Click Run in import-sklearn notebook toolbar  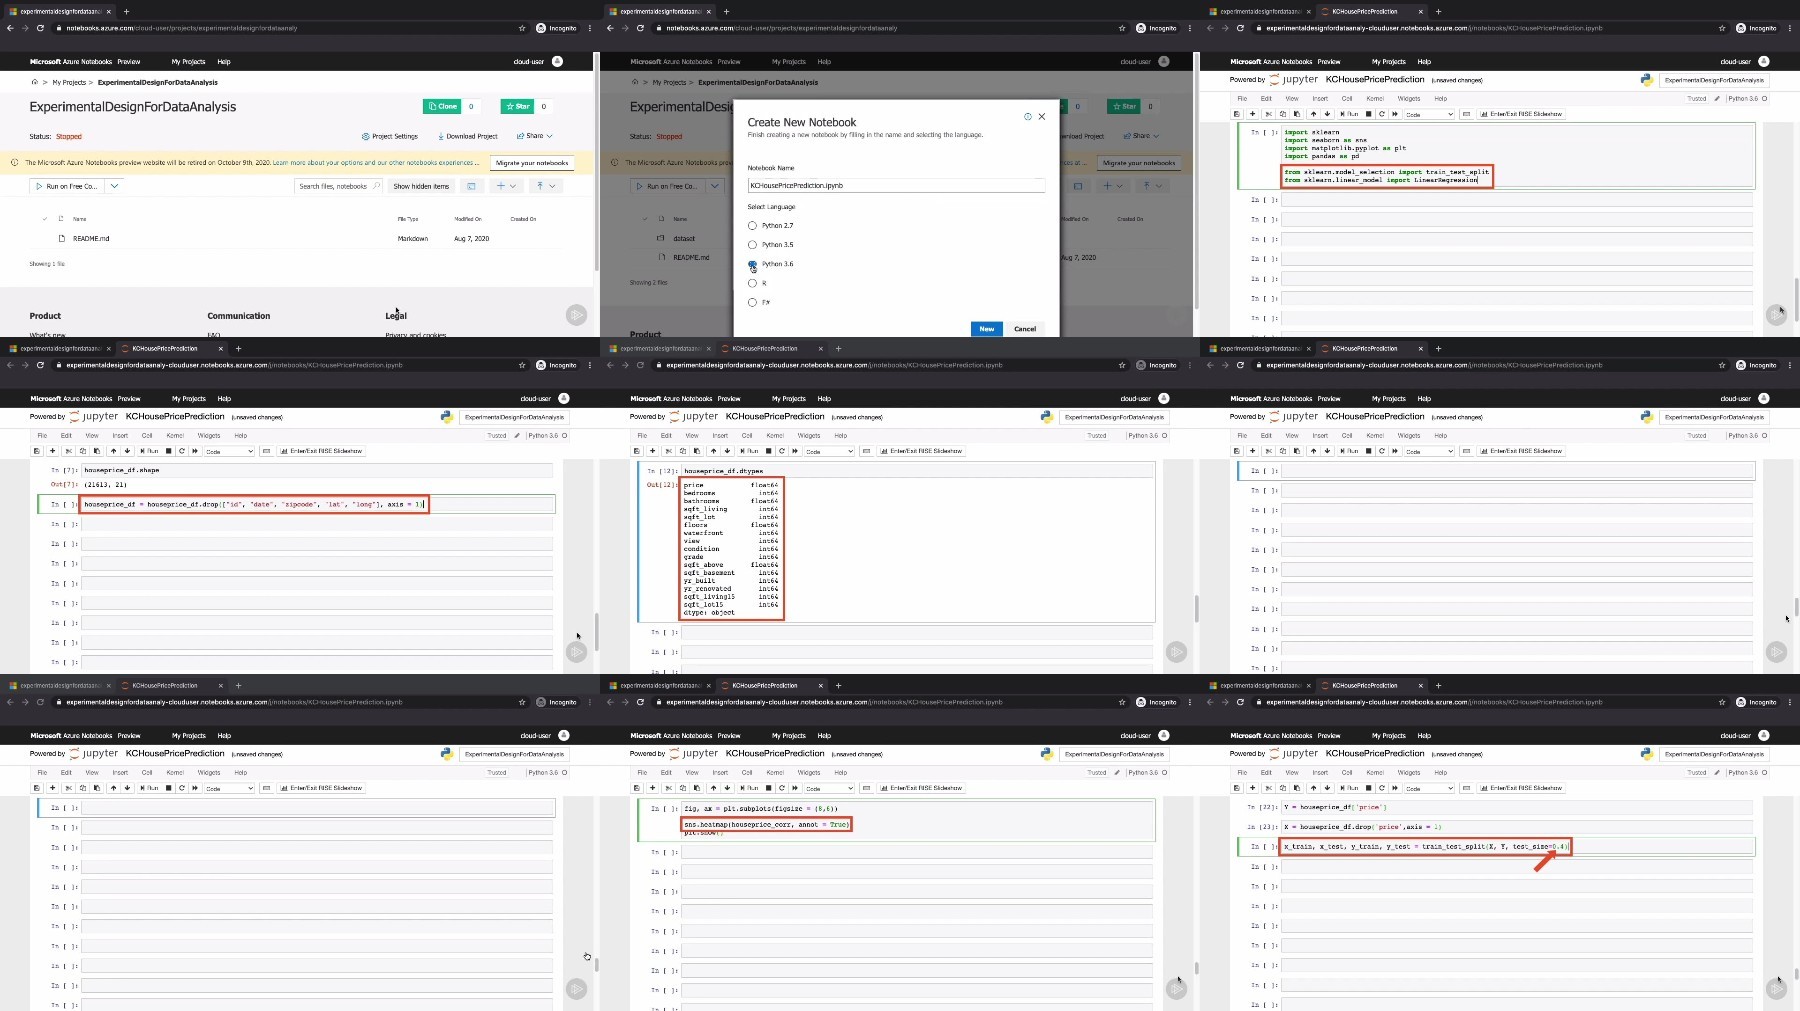1349,114
